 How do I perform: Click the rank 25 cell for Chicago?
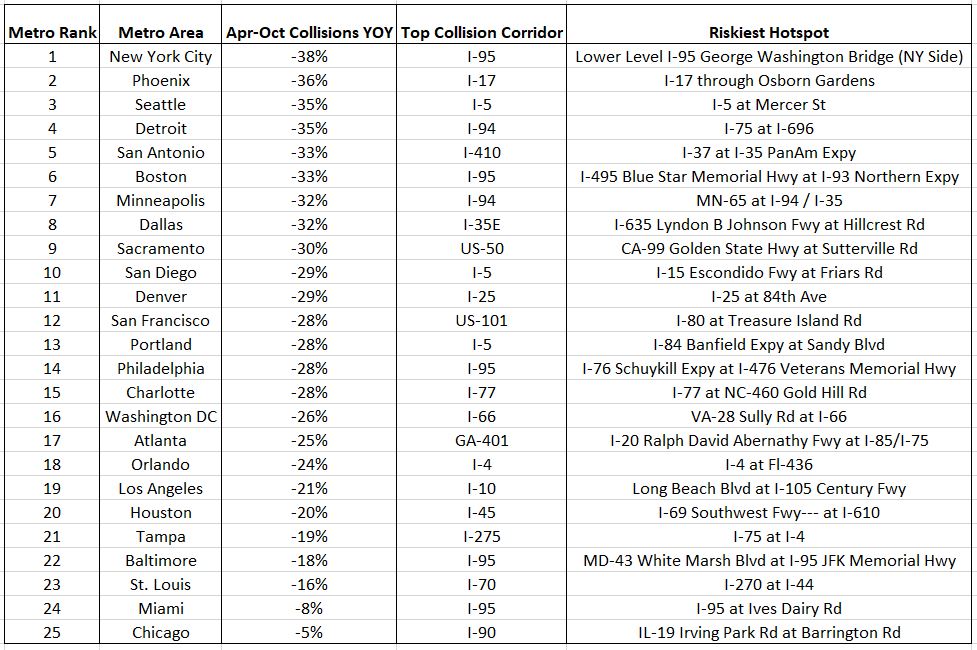(52, 633)
